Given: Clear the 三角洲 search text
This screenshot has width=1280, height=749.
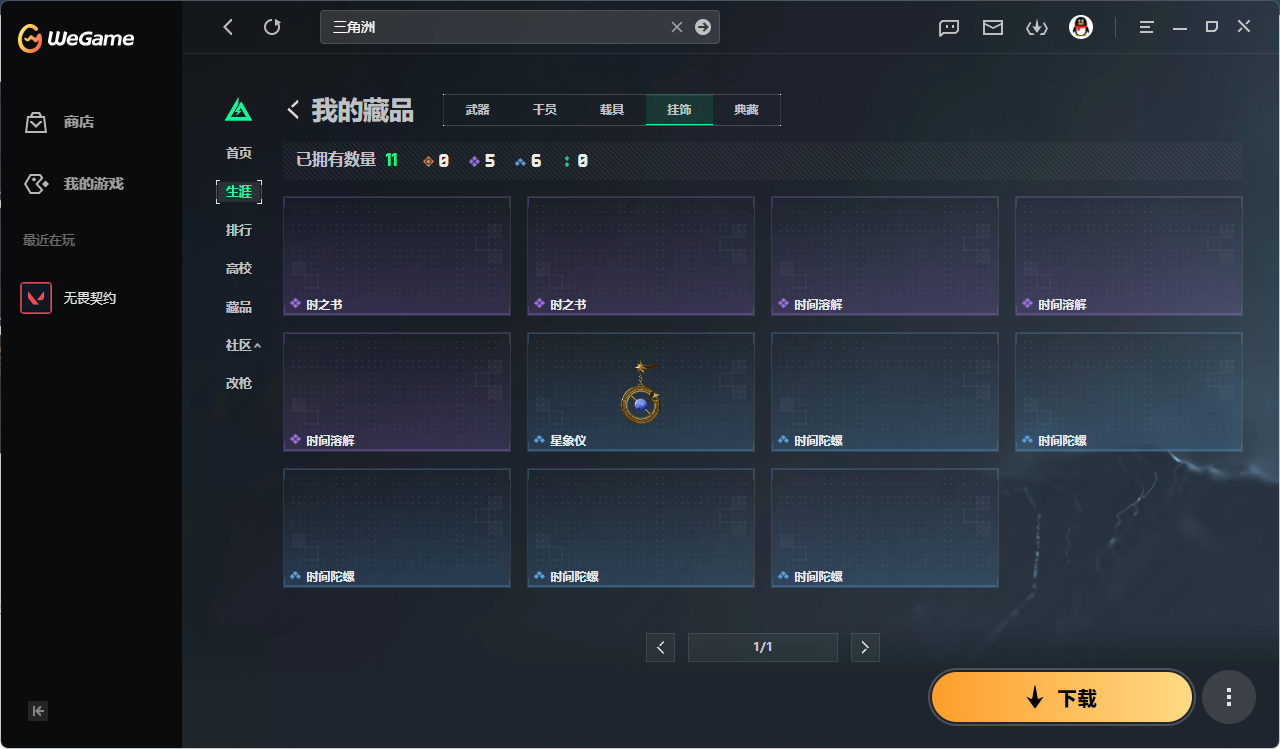Looking at the screenshot, I should pyautogui.click(x=677, y=27).
